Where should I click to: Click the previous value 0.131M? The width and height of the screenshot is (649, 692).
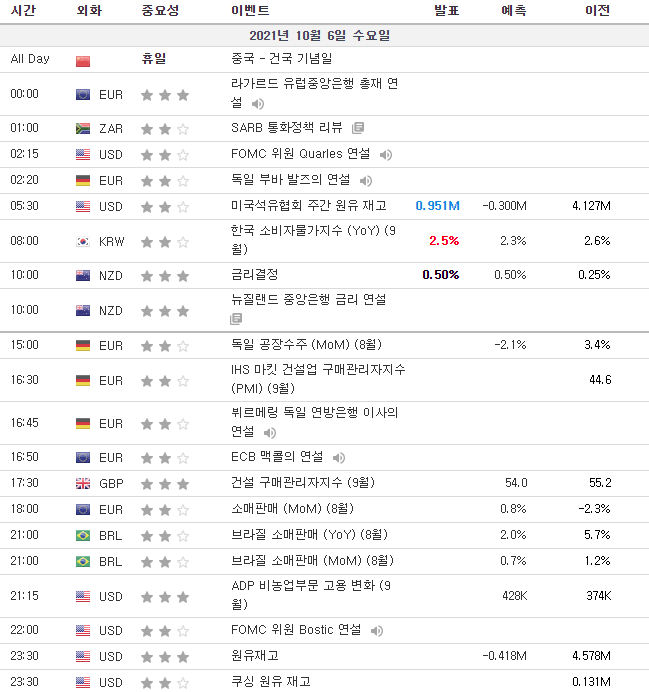click(591, 682)
